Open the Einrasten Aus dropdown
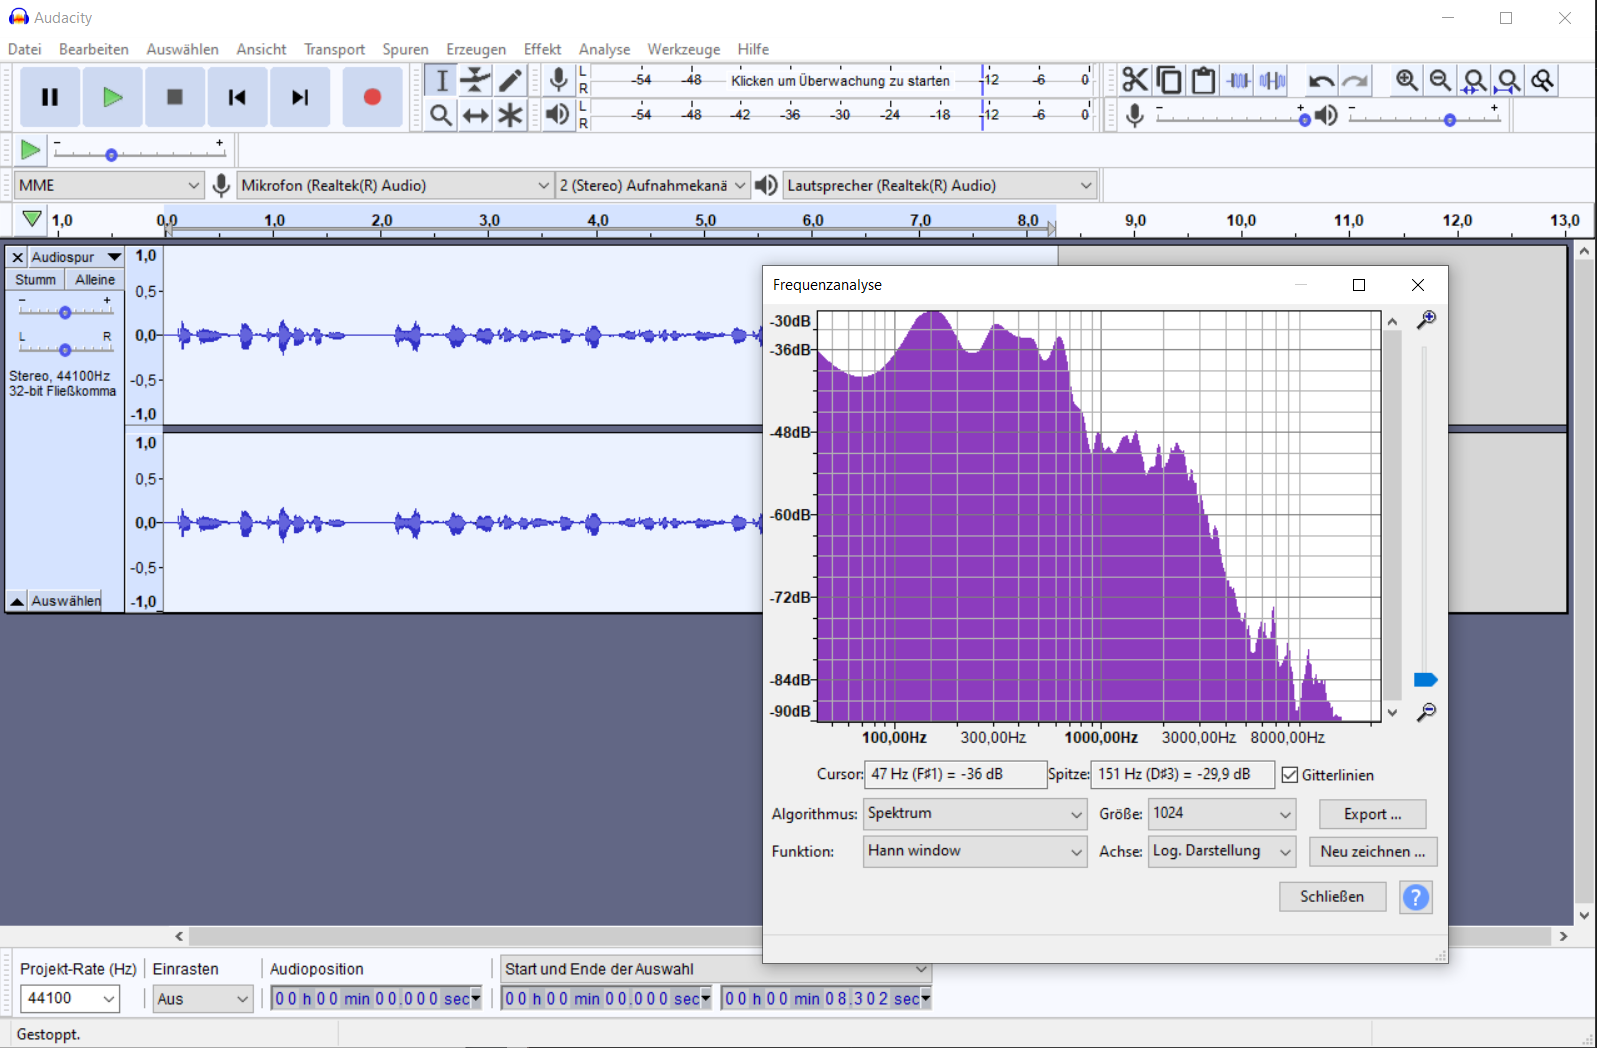Image resolution: width=1597 pixels, height=1048 pixels. tap(203, 998)
